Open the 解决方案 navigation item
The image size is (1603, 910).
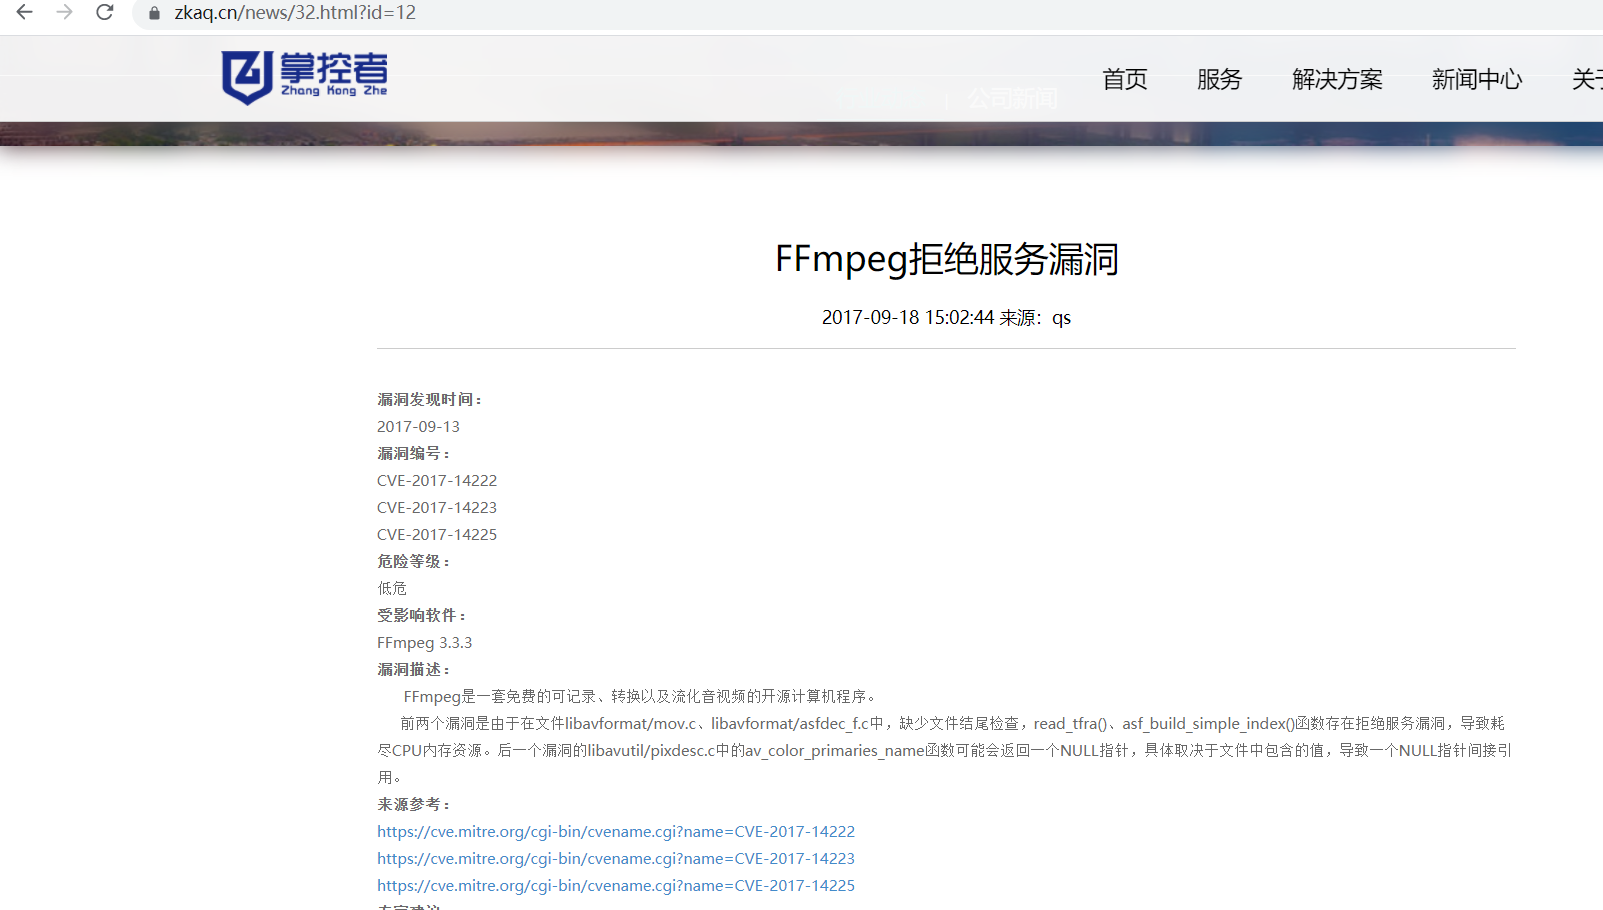pos(1337,79)
